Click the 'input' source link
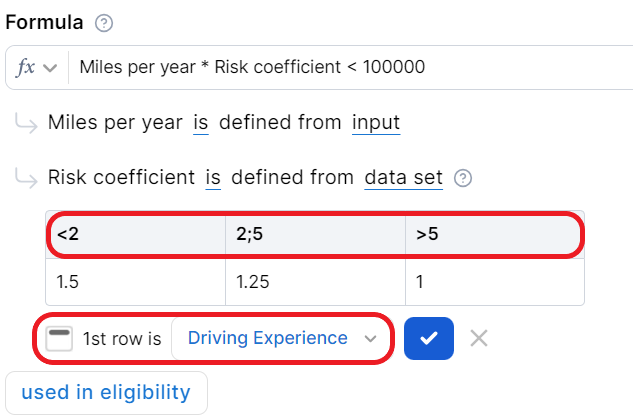The height and width of the screenshot is (415, 633). (376, 123)
